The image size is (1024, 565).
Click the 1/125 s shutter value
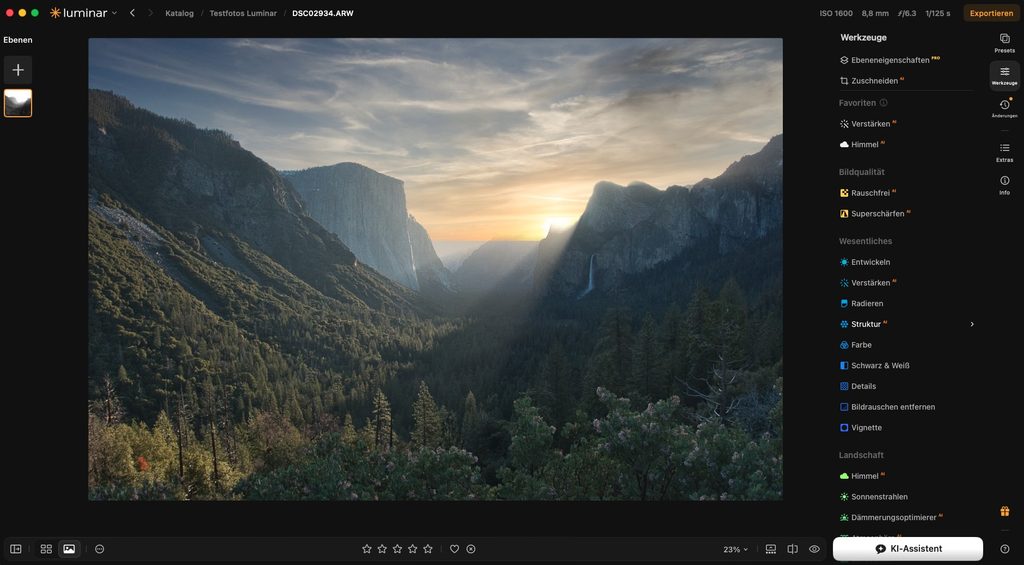(938, 13)
